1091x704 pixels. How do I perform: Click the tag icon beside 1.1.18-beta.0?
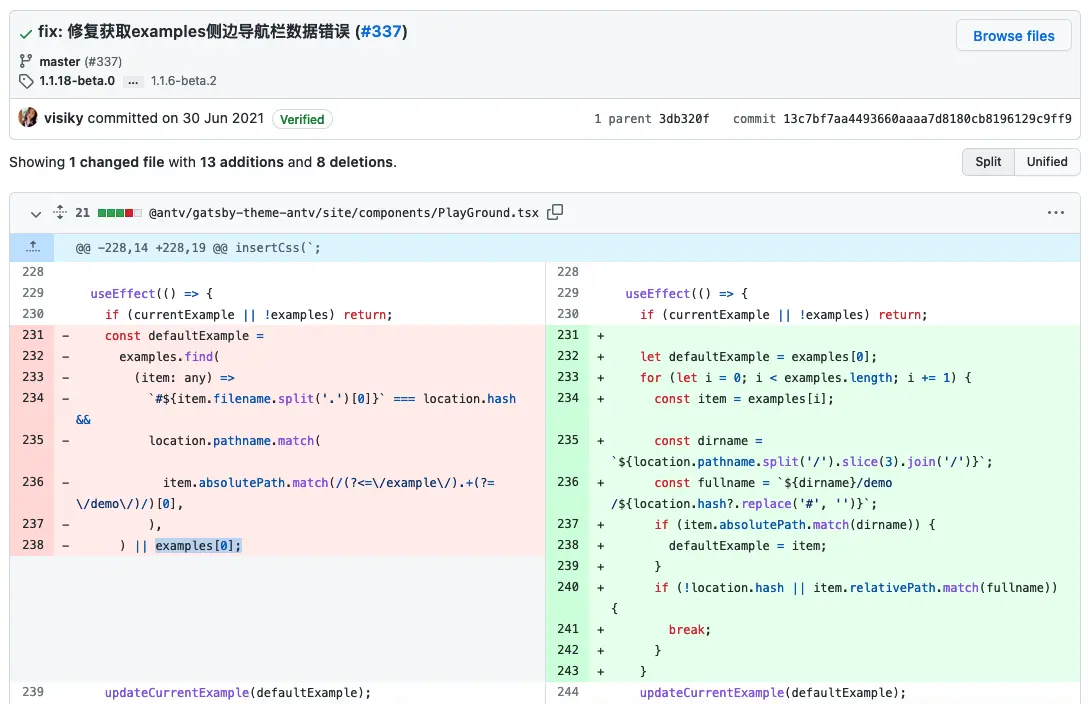[x=26, y=81]
